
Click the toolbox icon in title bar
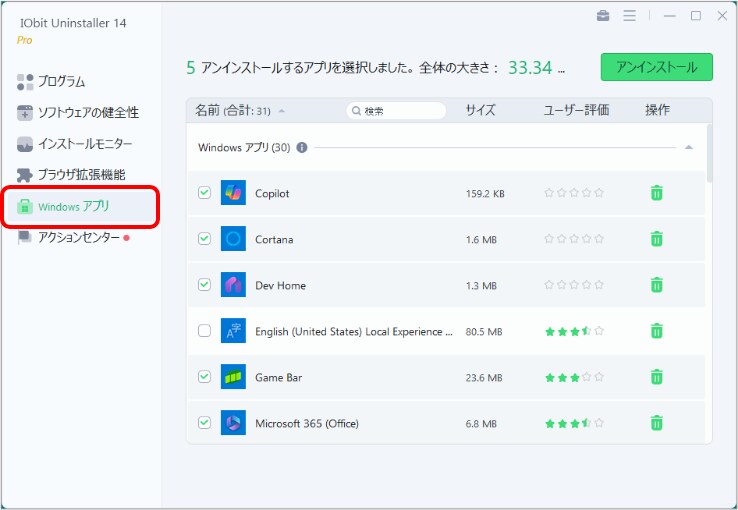pos(603,16)
